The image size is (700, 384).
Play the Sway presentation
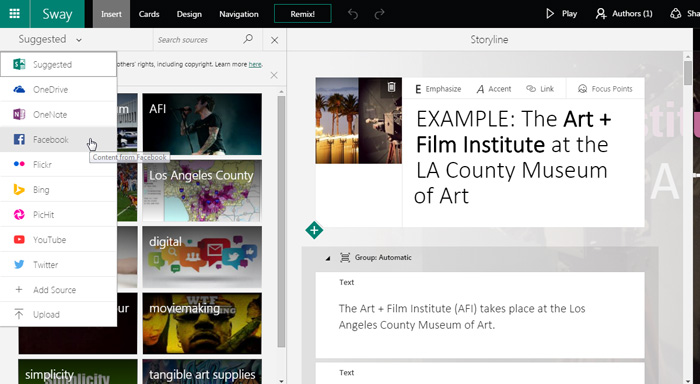(x=562, y=13)
